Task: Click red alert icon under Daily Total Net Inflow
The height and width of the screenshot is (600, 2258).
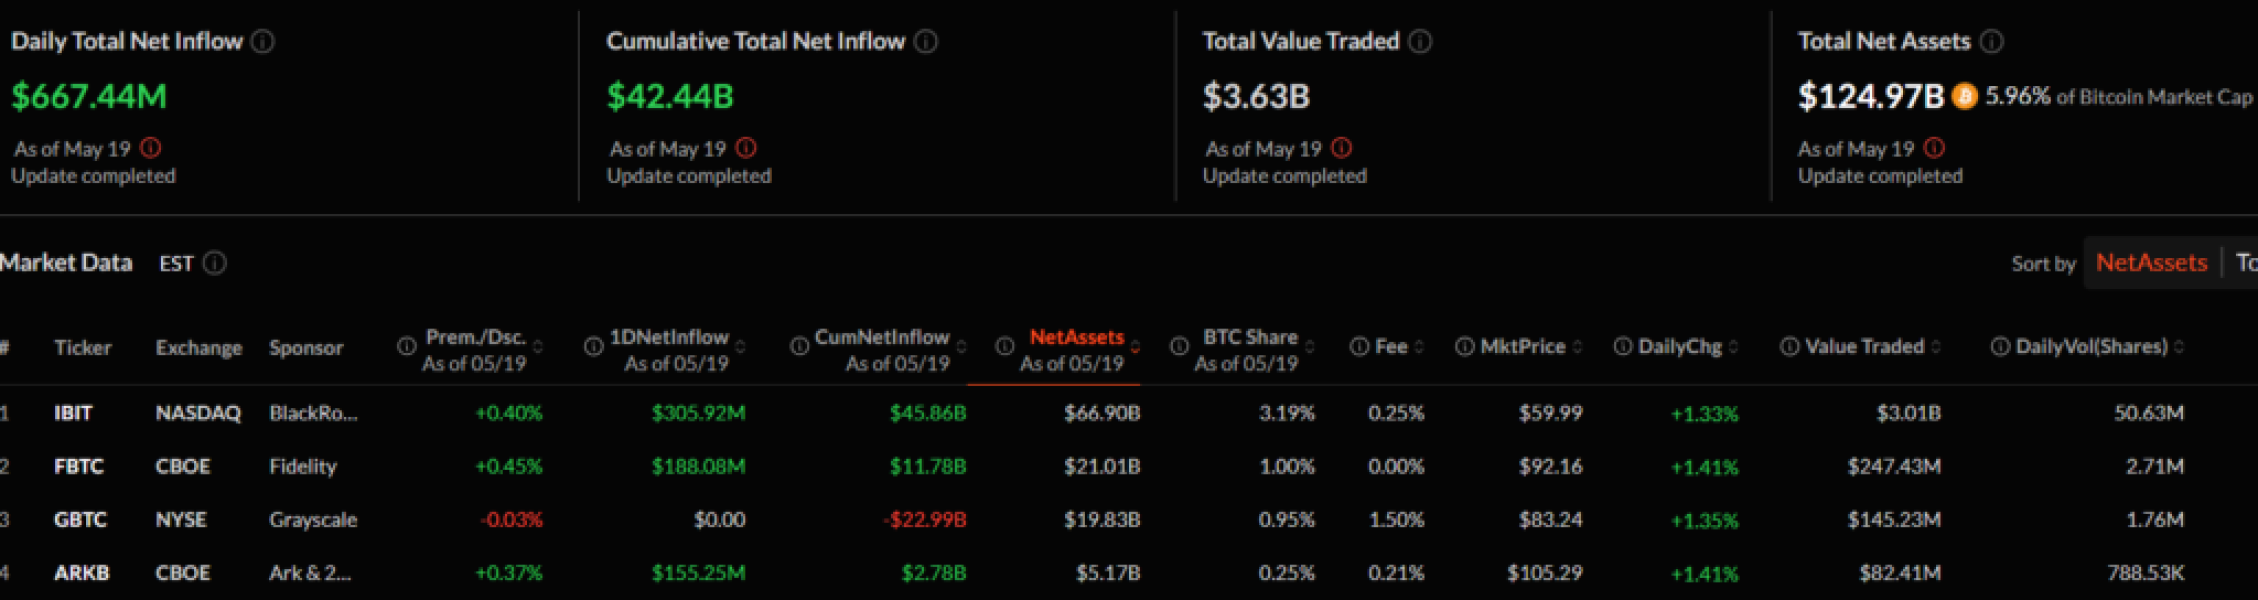Action: (151, 148)
